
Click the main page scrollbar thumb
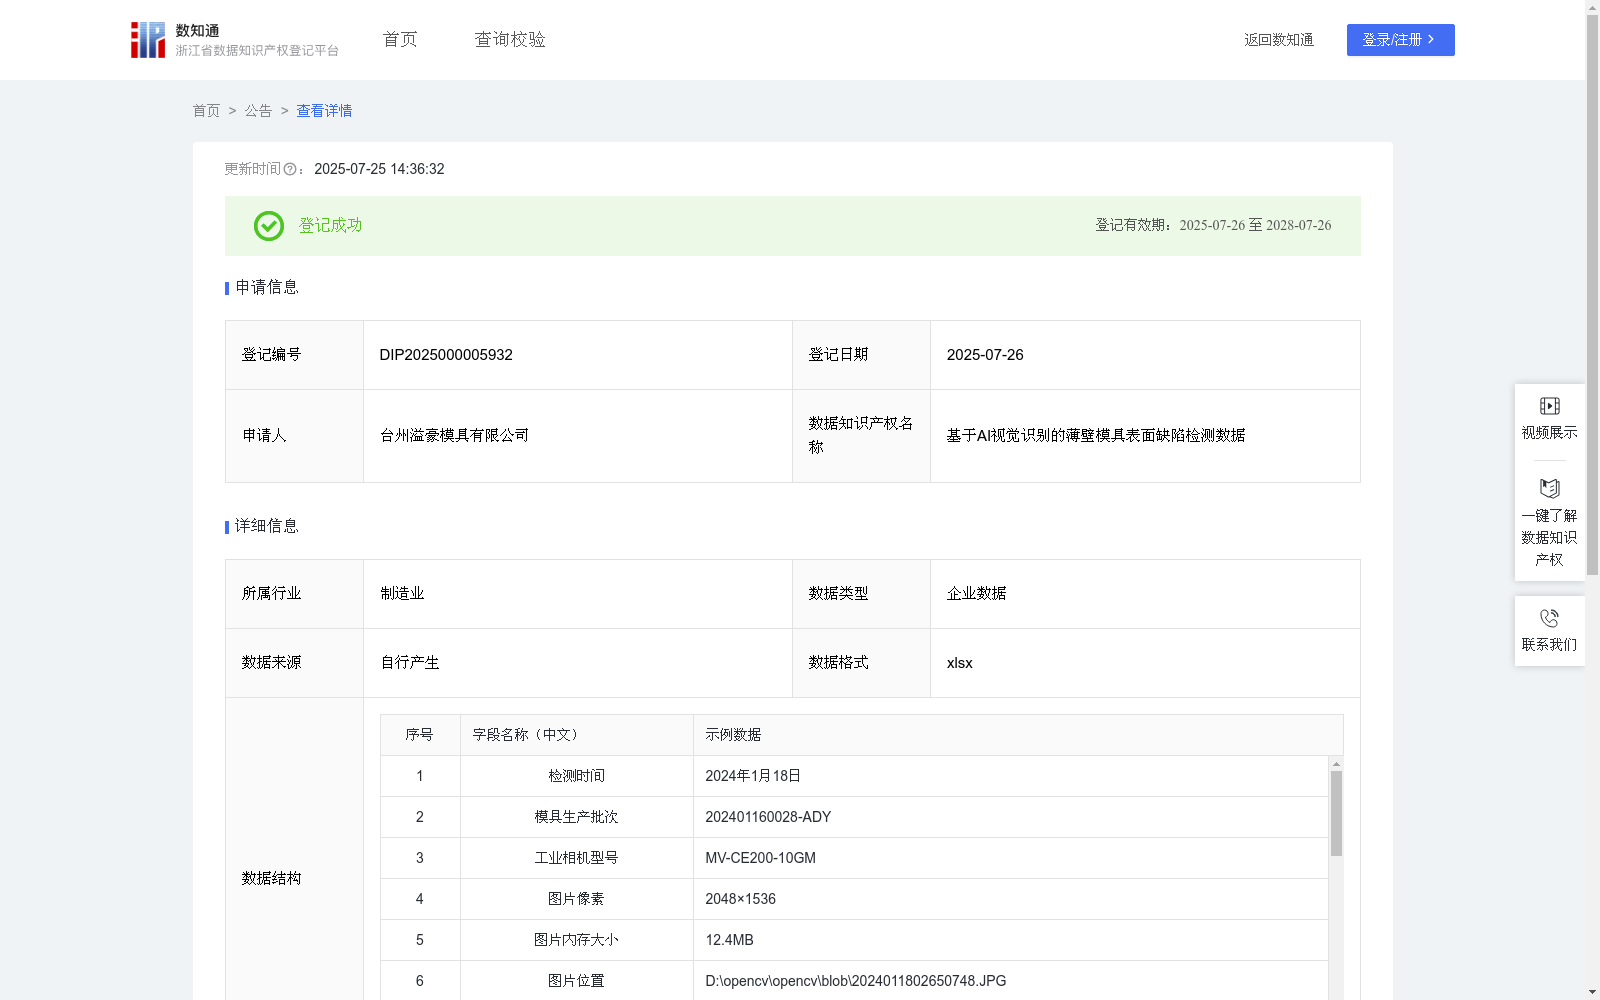pyautogui.click(x=1592, y=295)
